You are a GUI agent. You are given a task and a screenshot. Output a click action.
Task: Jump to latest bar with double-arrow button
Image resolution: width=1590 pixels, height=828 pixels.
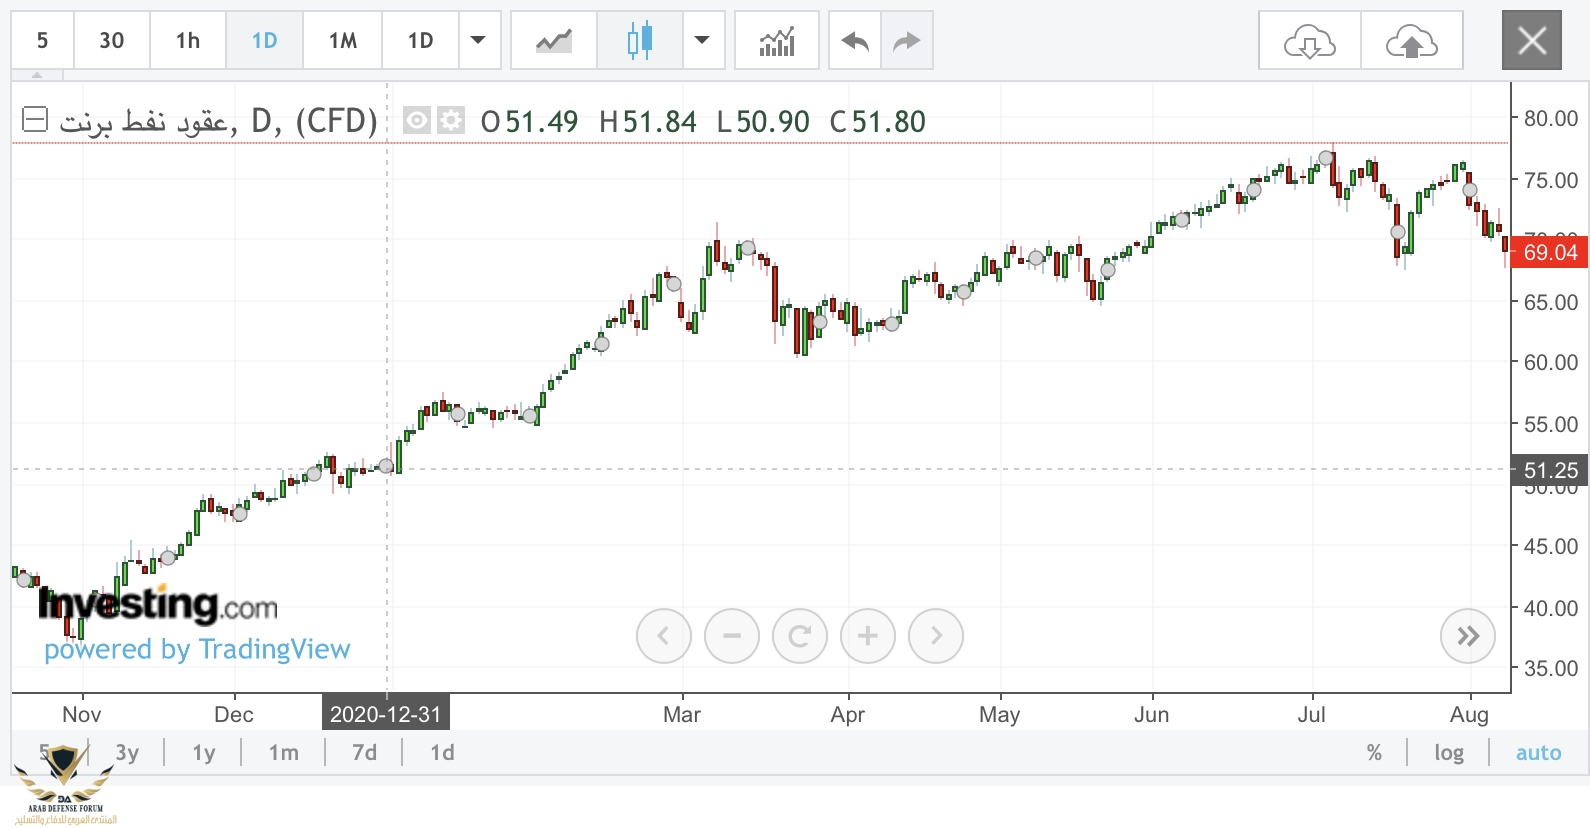[1467, 636]
